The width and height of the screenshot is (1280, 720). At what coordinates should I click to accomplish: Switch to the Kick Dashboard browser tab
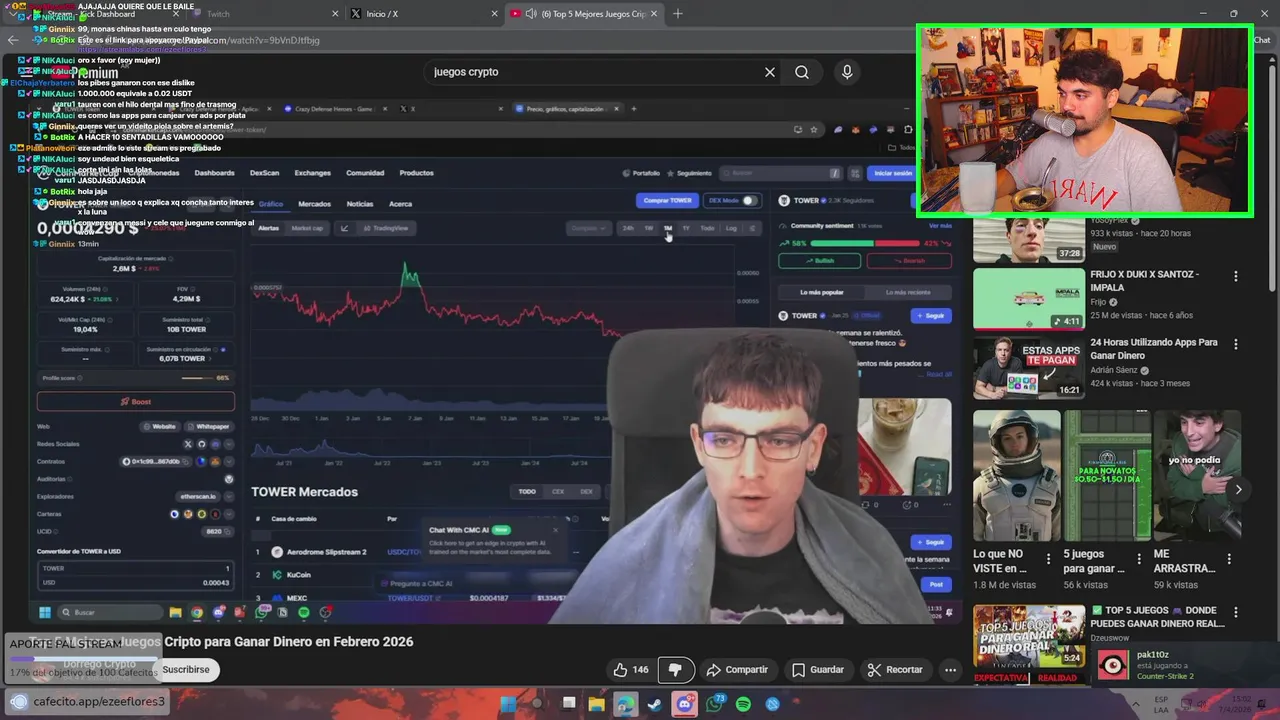pos(106,14)
